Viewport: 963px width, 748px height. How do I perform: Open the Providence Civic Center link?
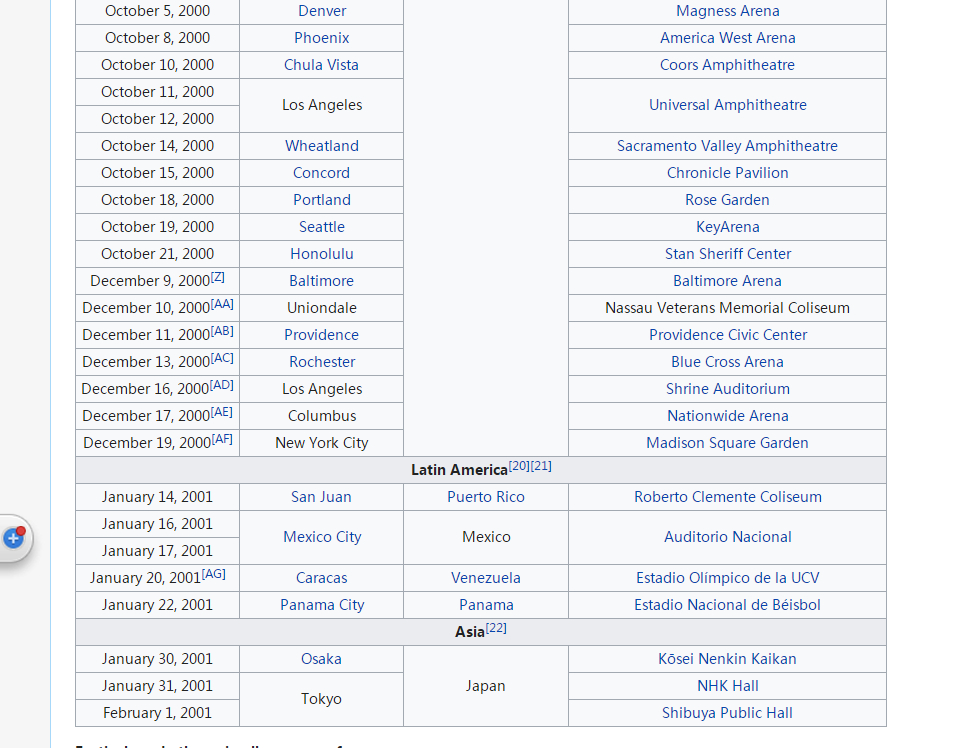pos(728,335)
